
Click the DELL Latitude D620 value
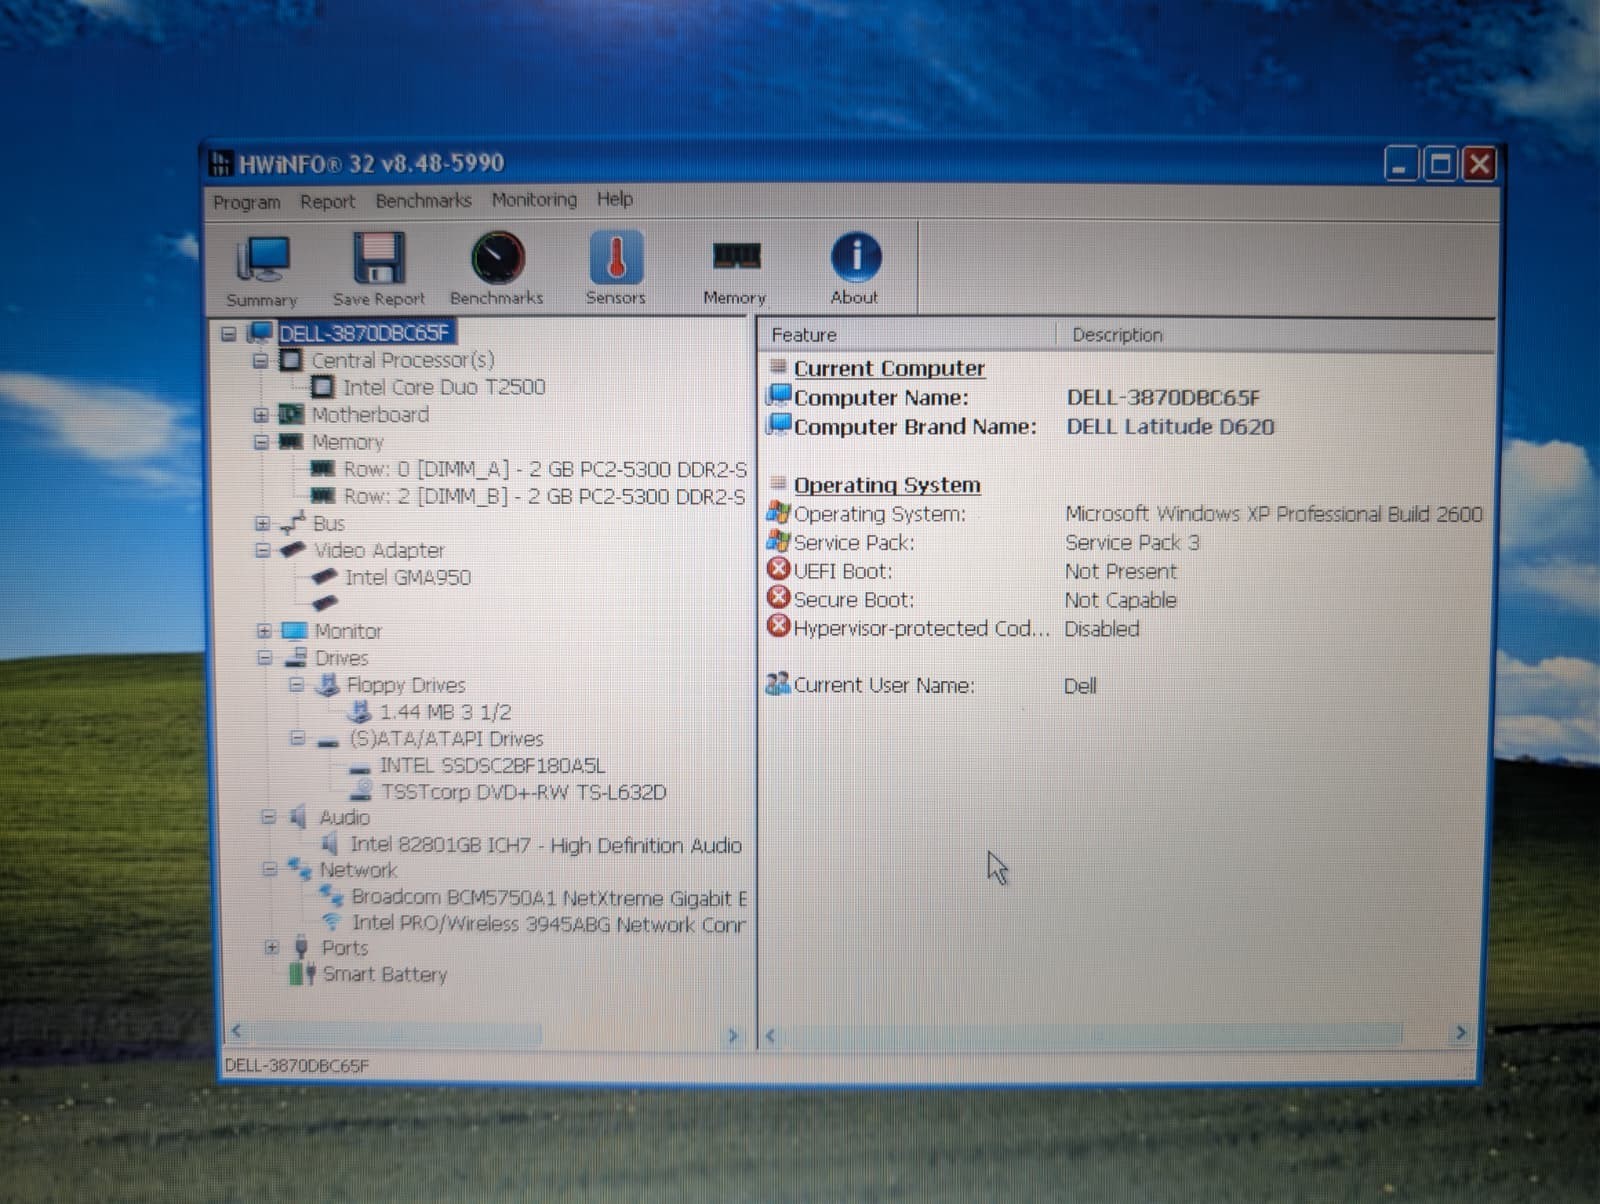click(x=1170, y=427)
